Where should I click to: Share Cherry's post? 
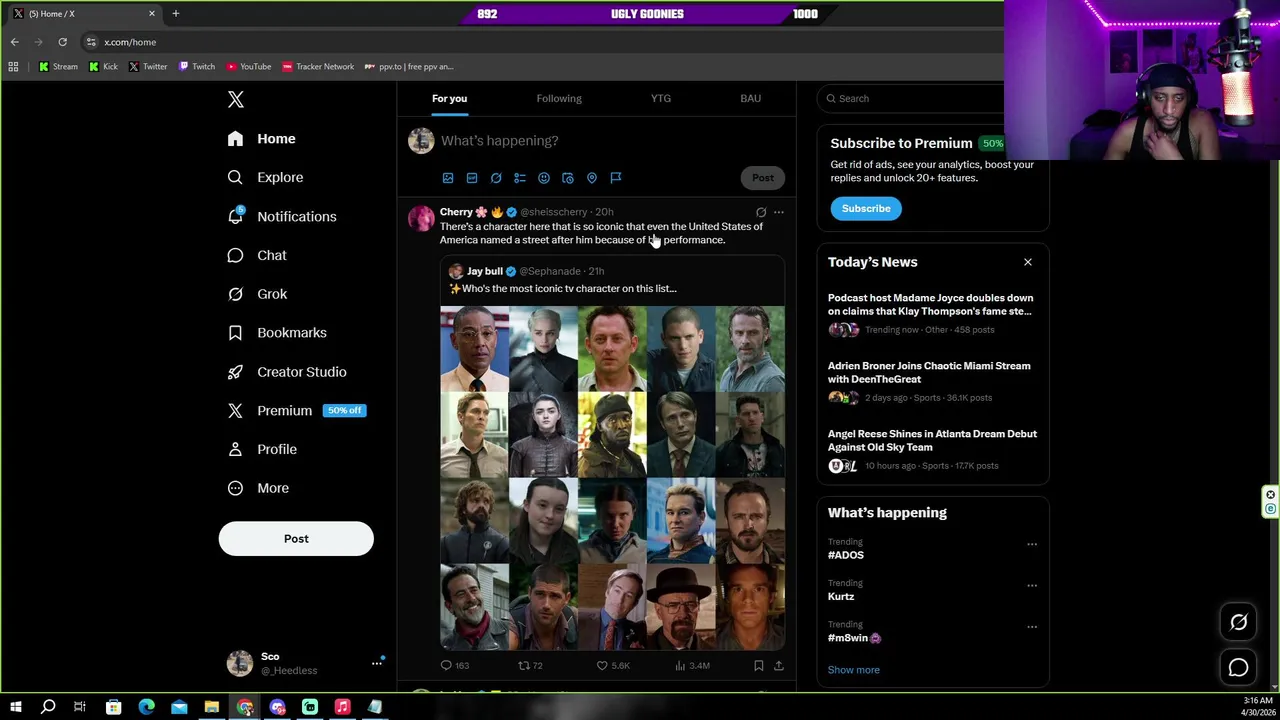pyautogui.click(x=779, y=665)
